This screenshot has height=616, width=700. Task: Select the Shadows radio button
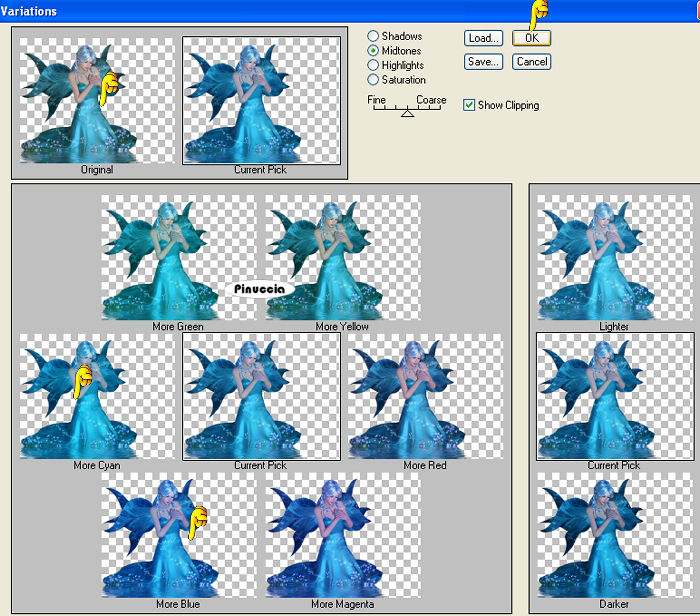[x=373, y=36]
